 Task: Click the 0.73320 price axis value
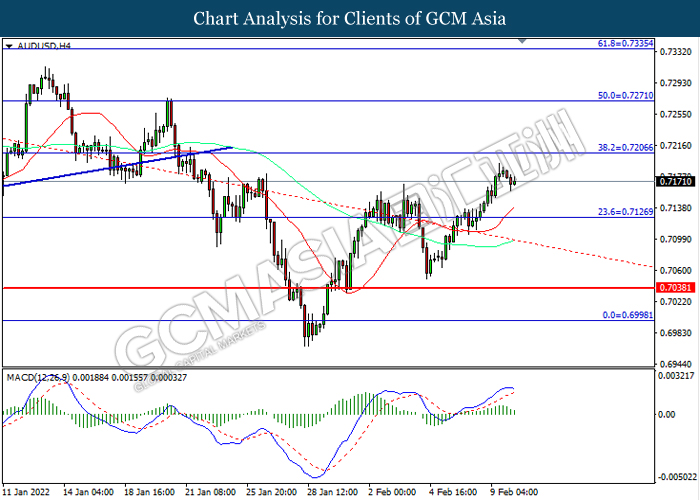click(x=675, y=52)
